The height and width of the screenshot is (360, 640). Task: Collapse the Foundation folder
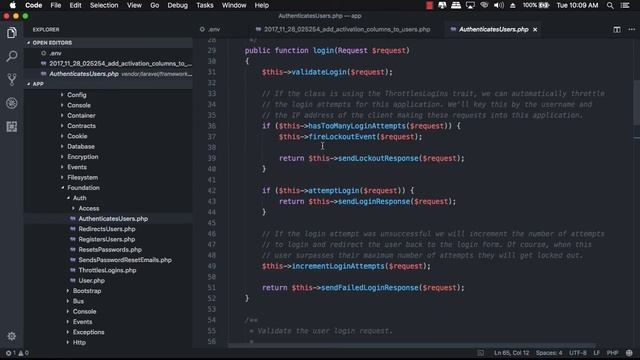[83, 188]
